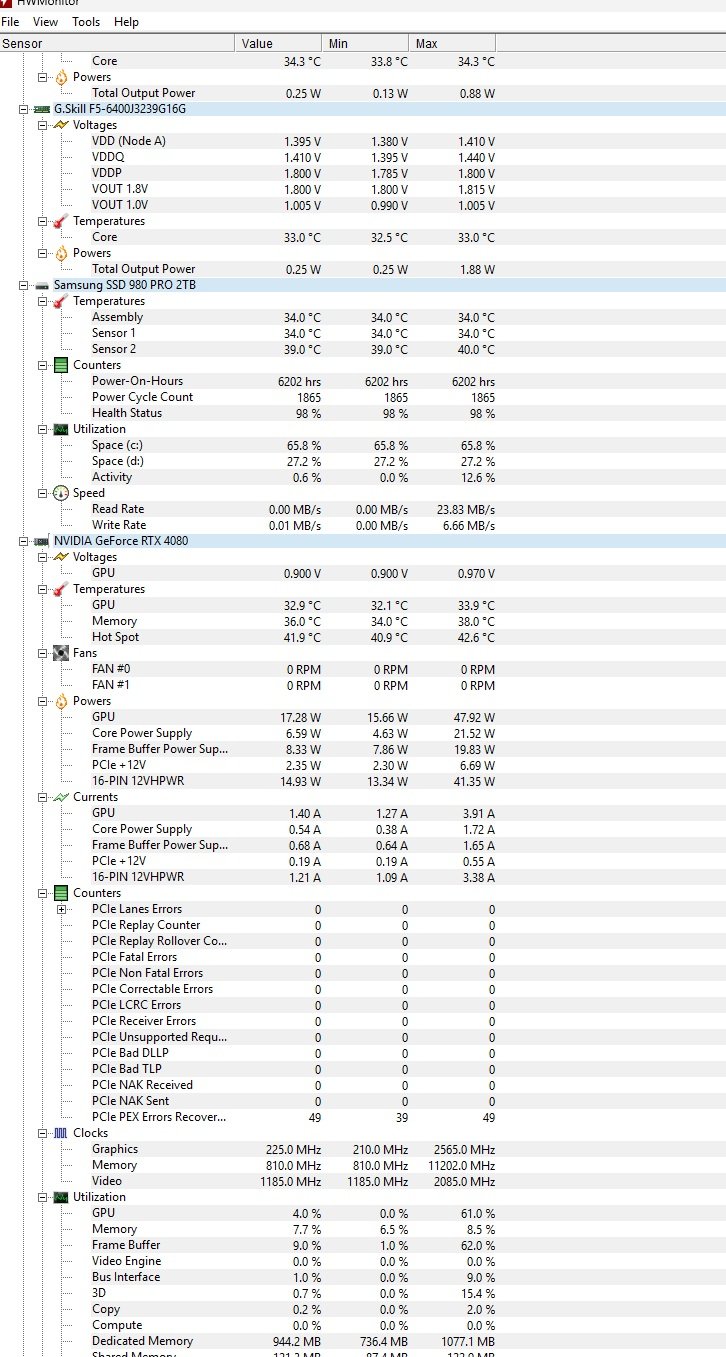726x1357 pixels.
Task: Click the Temperatures thermometer icon under G.Skill
Action: pos(61,221)
